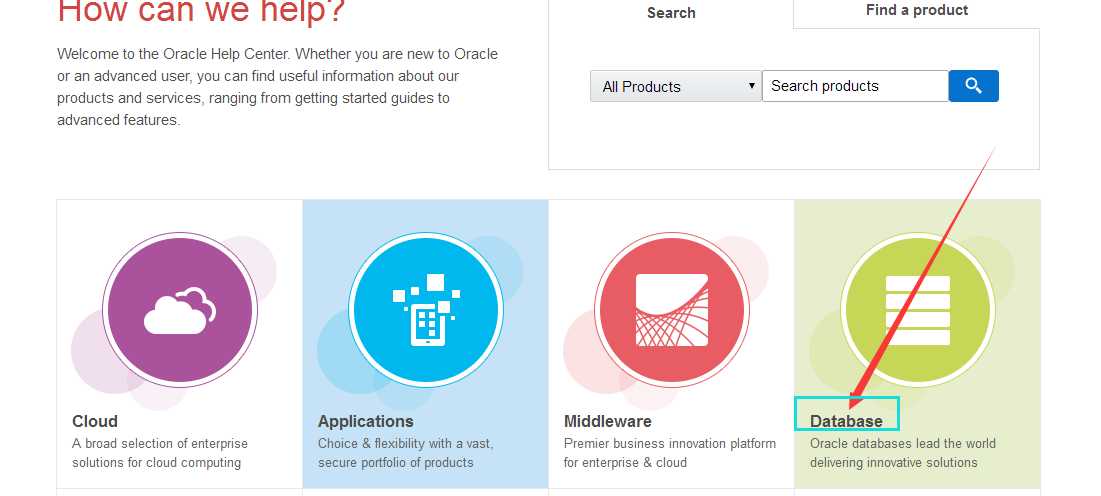Click the green Database circle icon
This screenshot has width=1101, height=496.
(917, 309)
